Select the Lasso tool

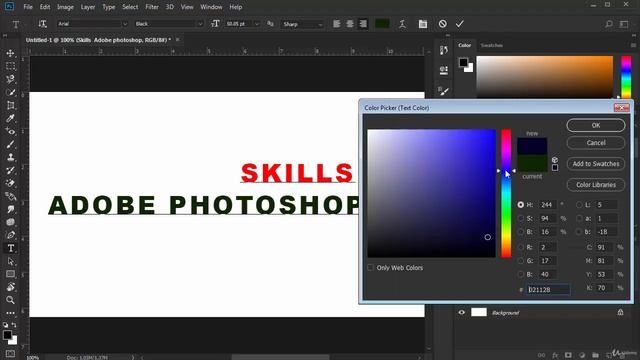(11, 79)
